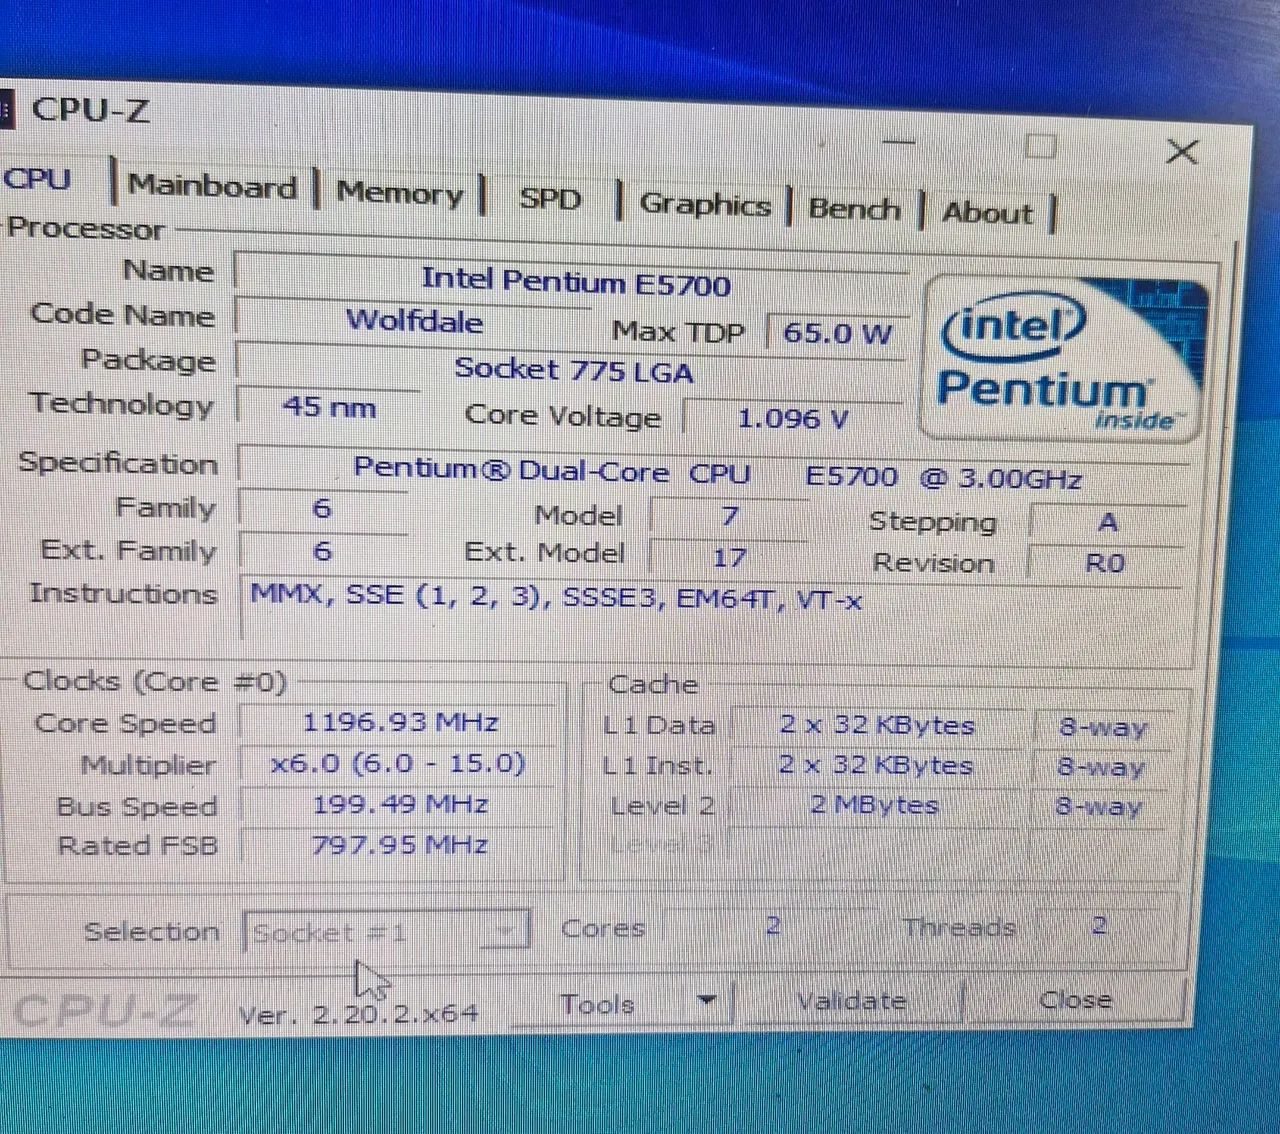The height and width of the screenshot is (1134, 1280).
Task: Click the Bus Speed value 199.49 MHz
Action: [x=400, y=804]
